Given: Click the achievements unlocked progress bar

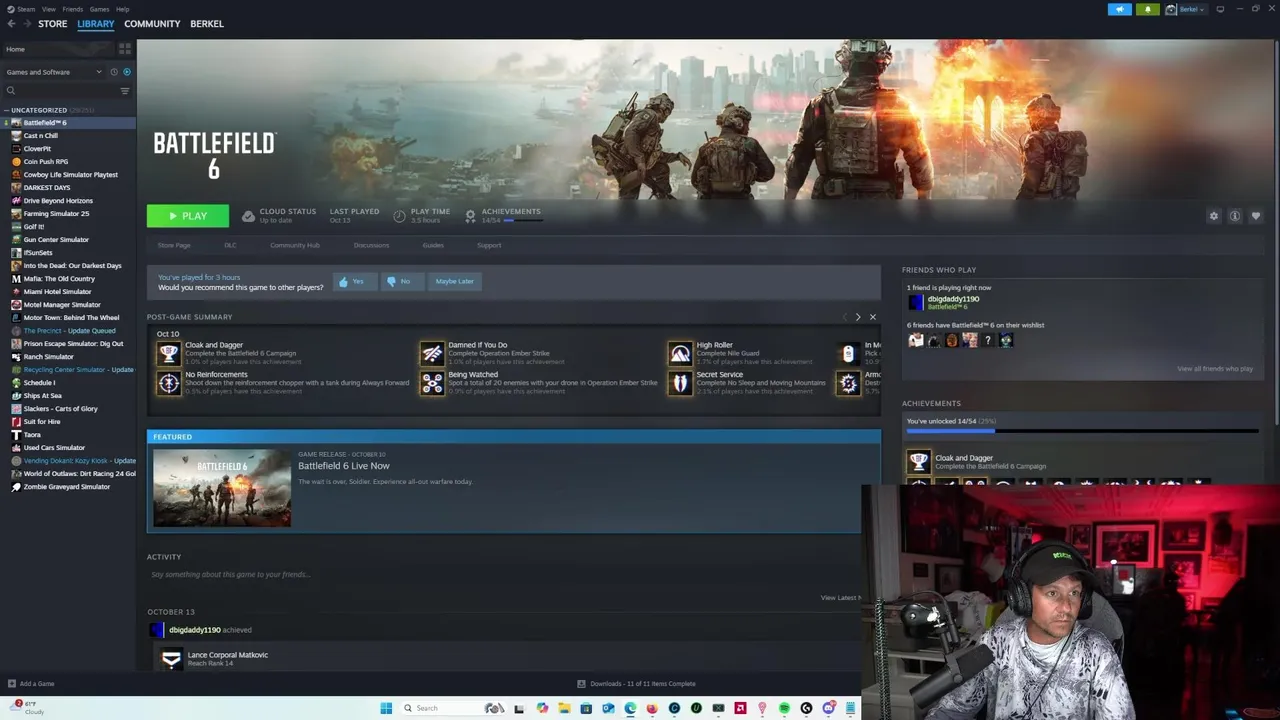Looking at the screenshot, I should [x=1082, y=431].
